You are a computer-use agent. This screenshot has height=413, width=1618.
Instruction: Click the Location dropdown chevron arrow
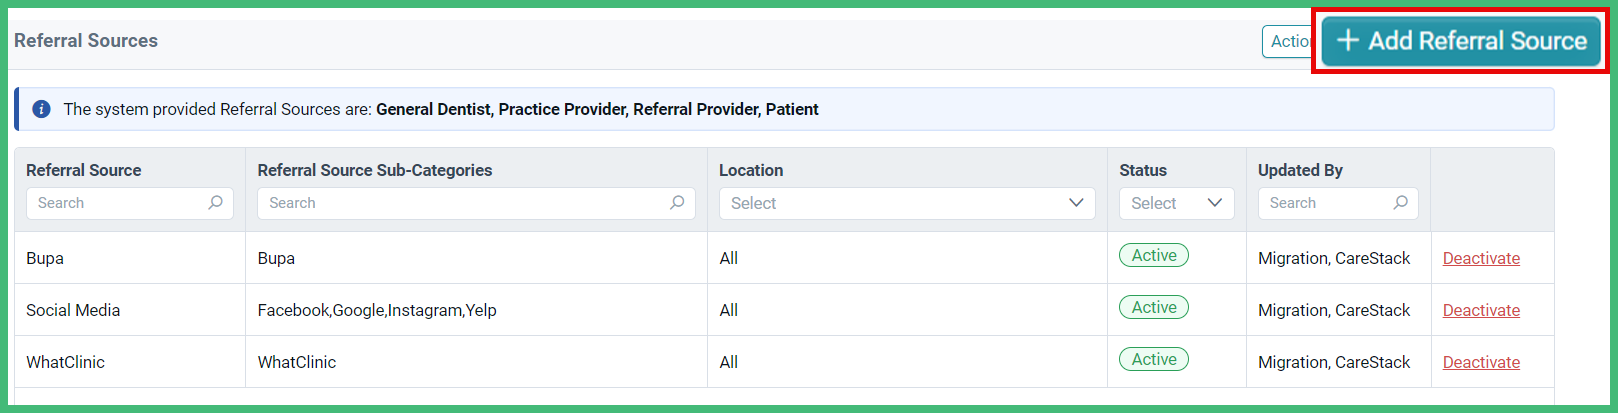click(1076, 203)
